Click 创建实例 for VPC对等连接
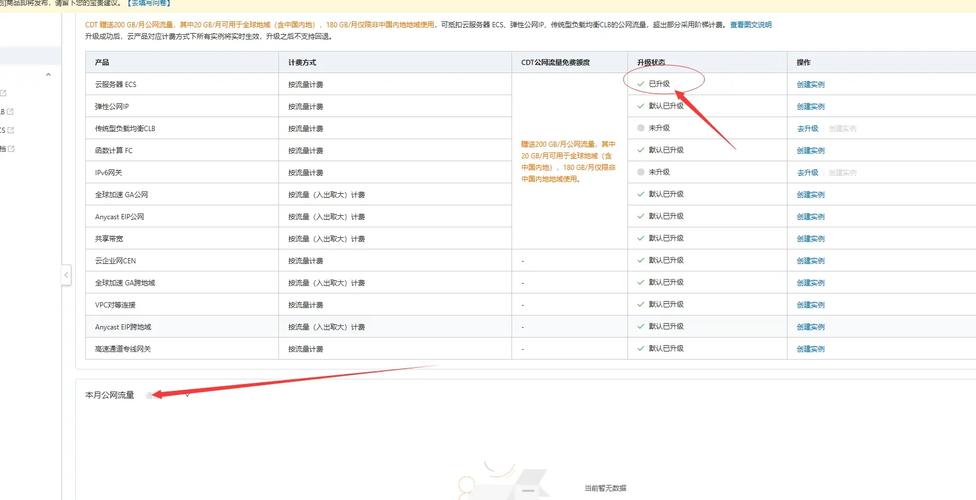The height and width of the screenshot is (500, 976). pyautogui.click(x=810, y=305)
